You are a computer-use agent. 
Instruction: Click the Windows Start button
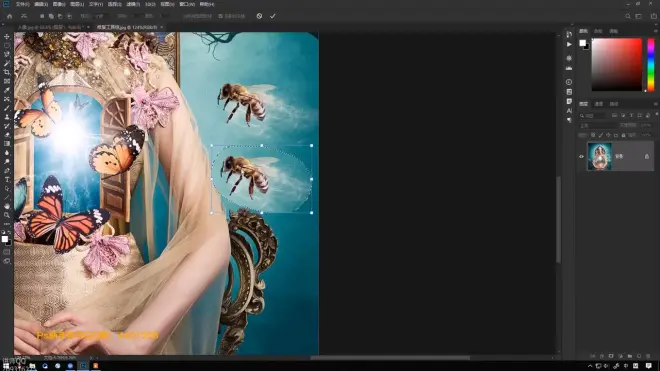(6, 366)
